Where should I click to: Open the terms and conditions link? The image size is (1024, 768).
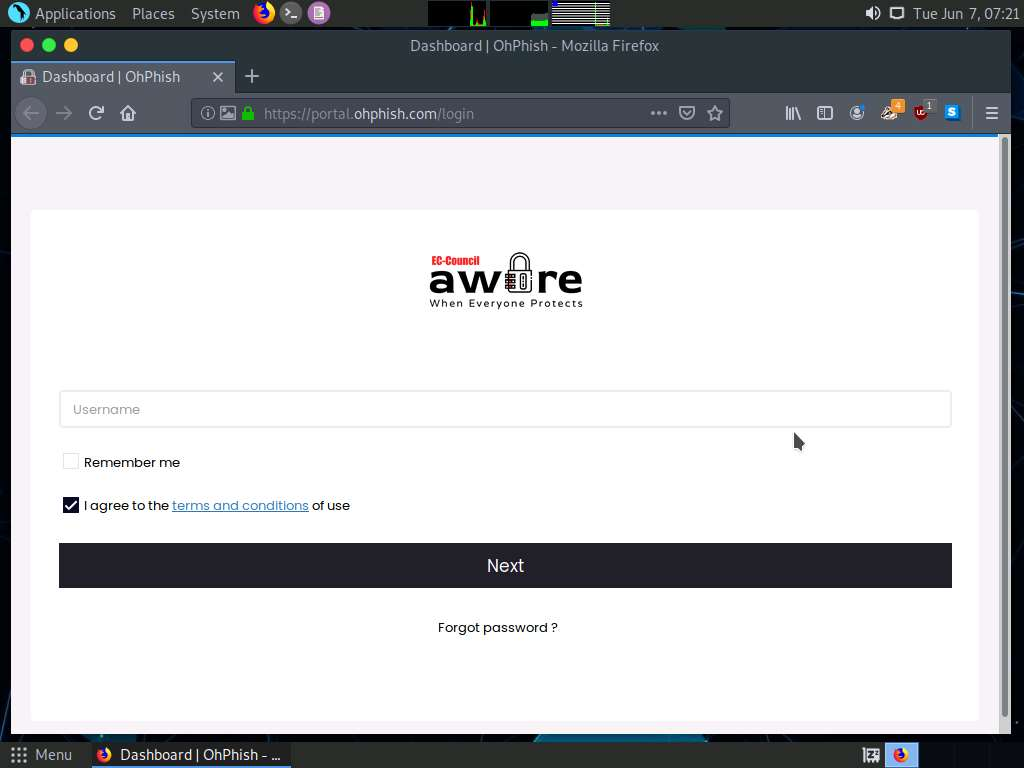tap(240, 505)
